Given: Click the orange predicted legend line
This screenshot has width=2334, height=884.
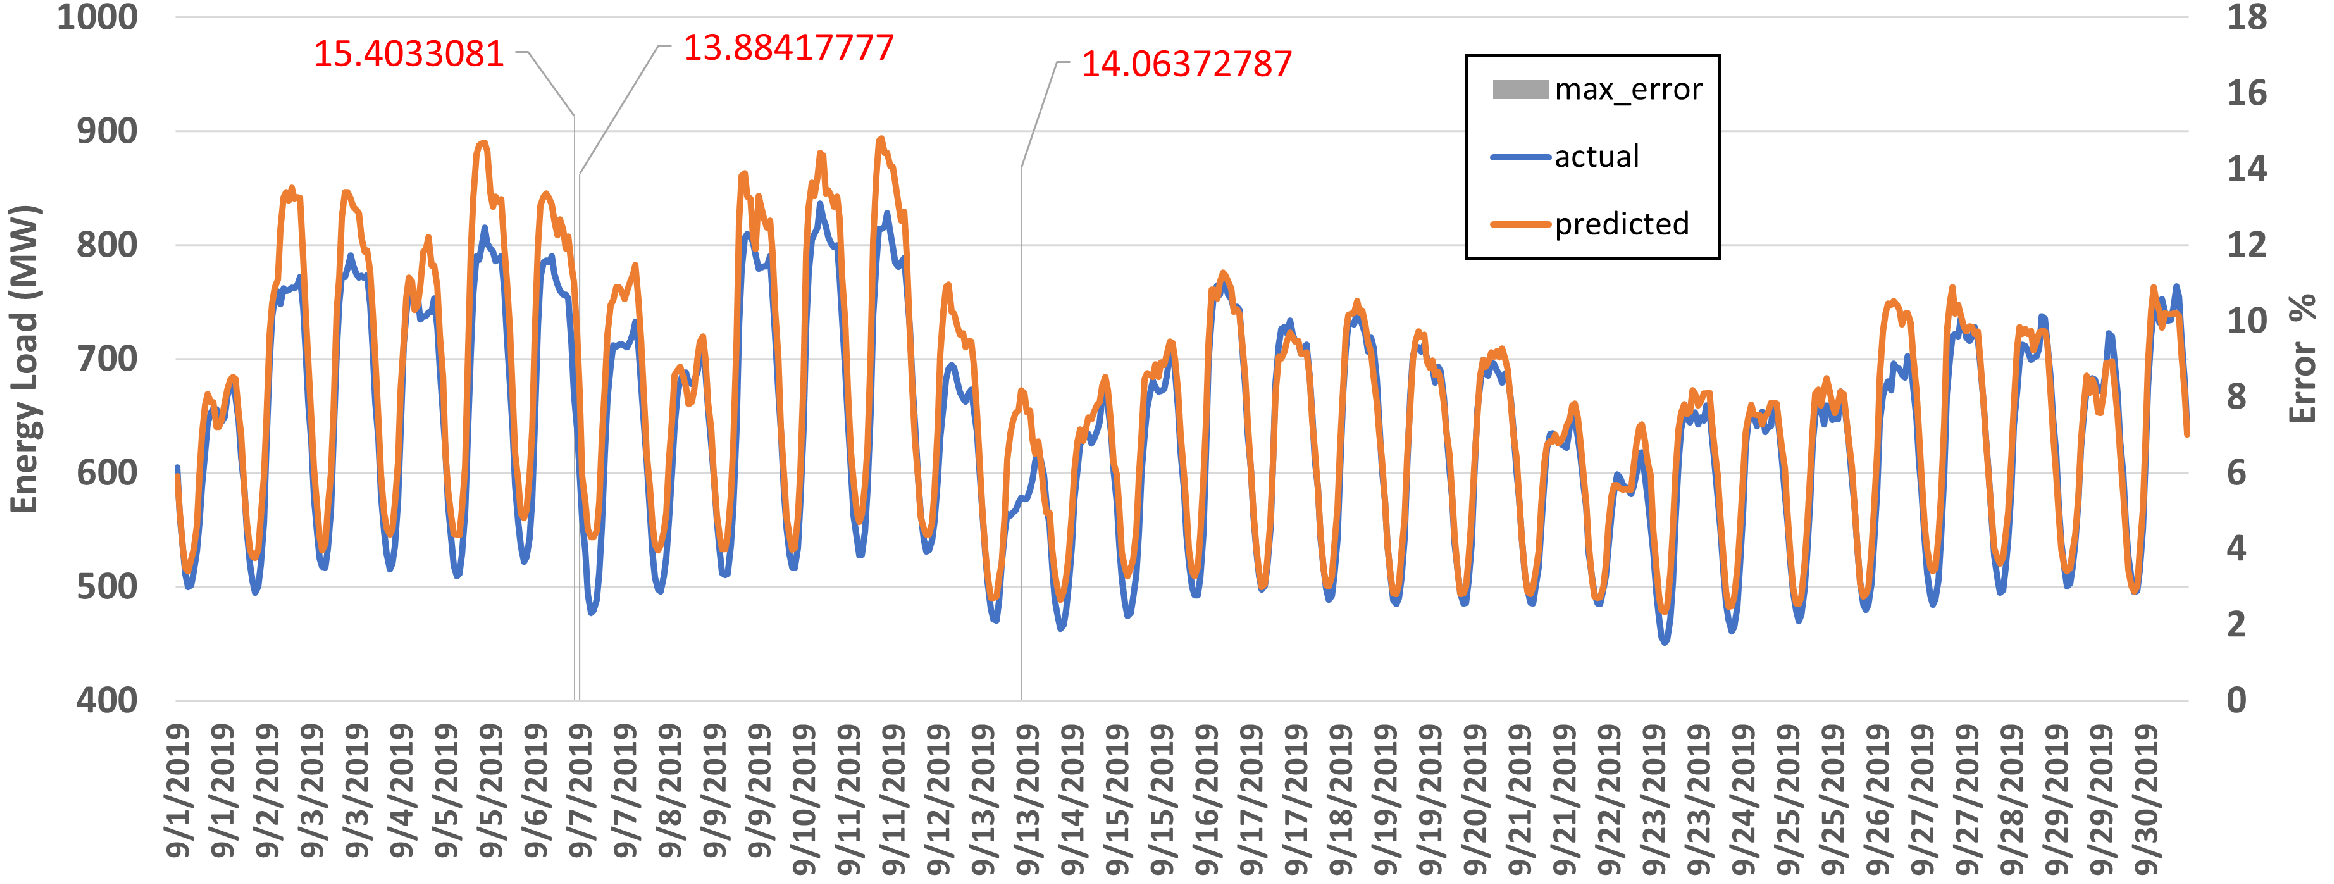Looking at the screenshot, I should pyautogui.click(x=1520, y=224).
